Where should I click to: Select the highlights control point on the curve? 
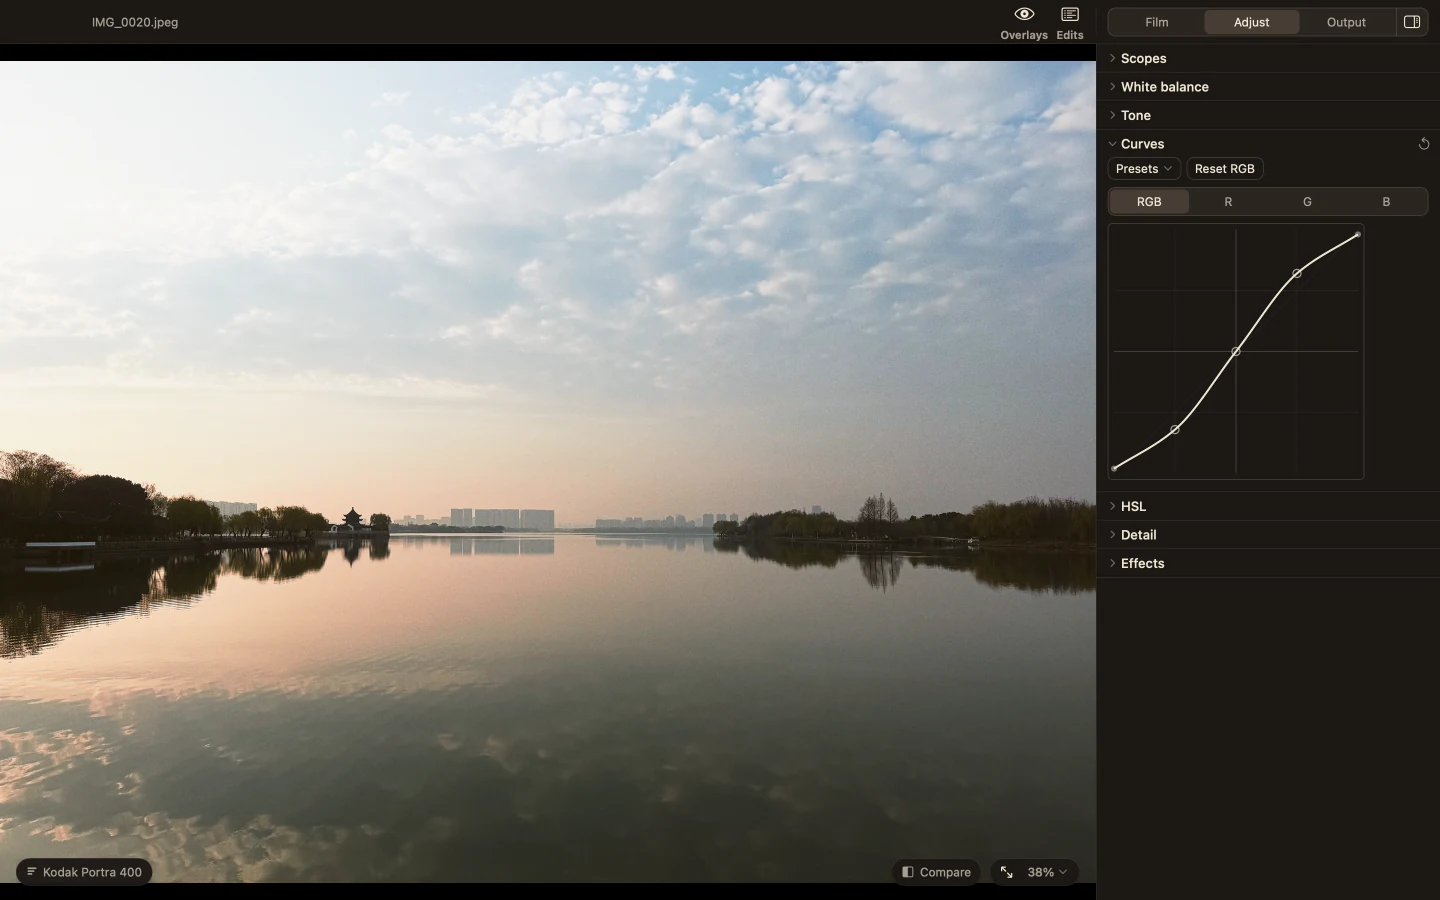[1297, 273]
